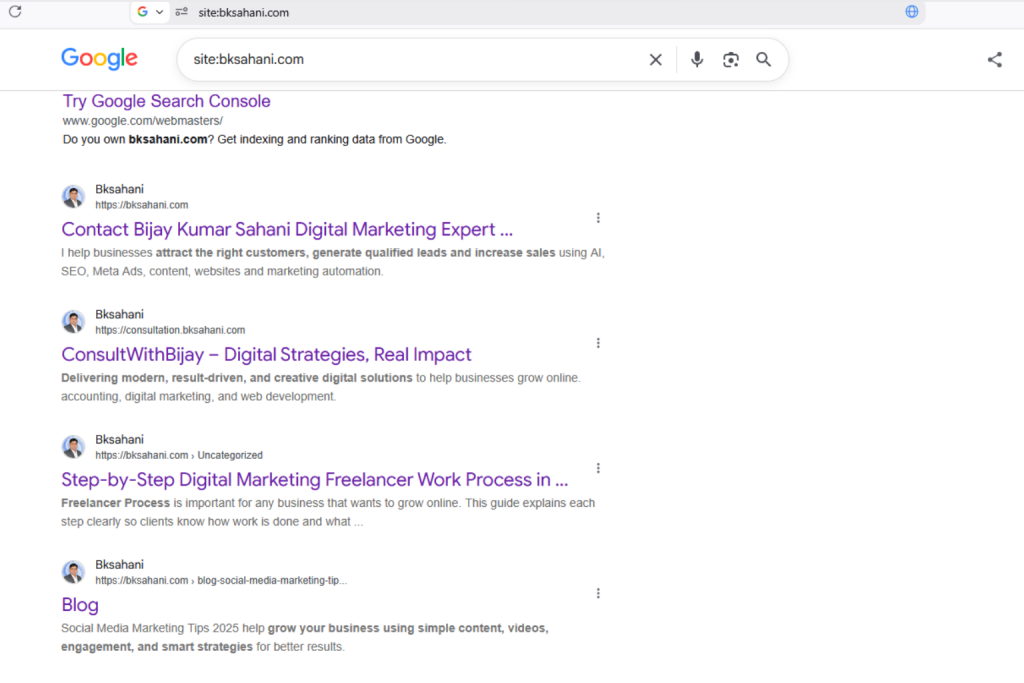Click Bksahani site name above ConsultWithBijay result

click(x=120, y=315)
